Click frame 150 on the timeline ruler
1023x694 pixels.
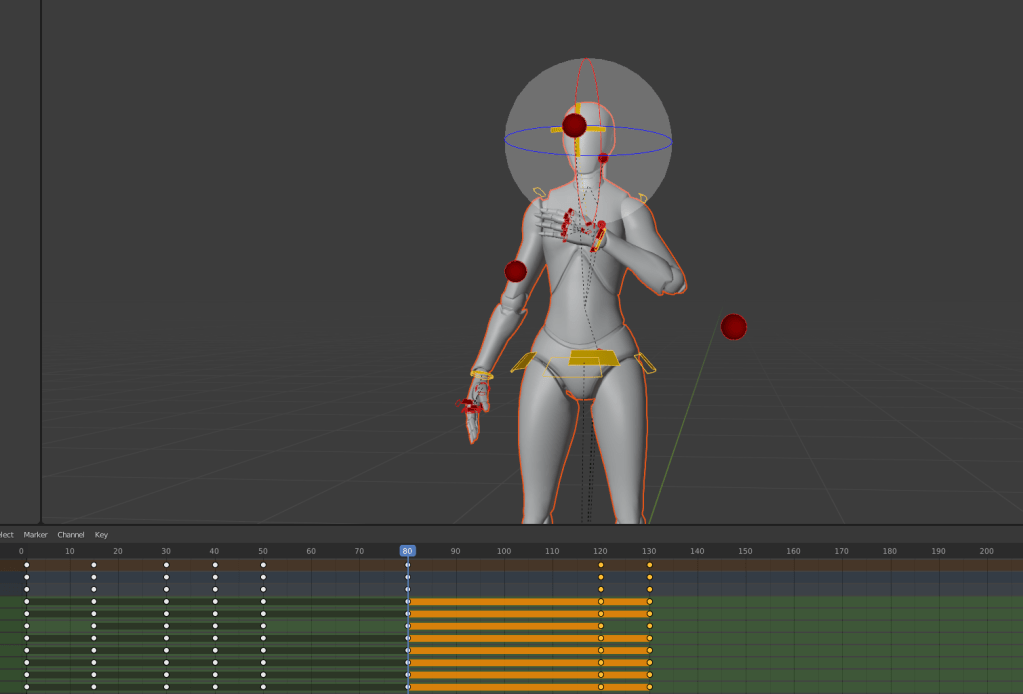coord(745,551)
